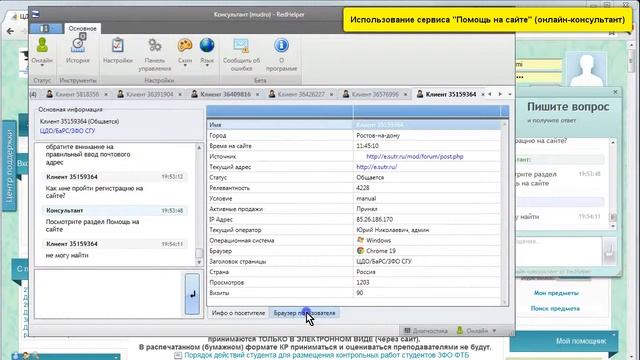Click the chat history scrollbar down arrow
Image resolution: width=640 pixels, height=360 pixels.
[199, 262]
